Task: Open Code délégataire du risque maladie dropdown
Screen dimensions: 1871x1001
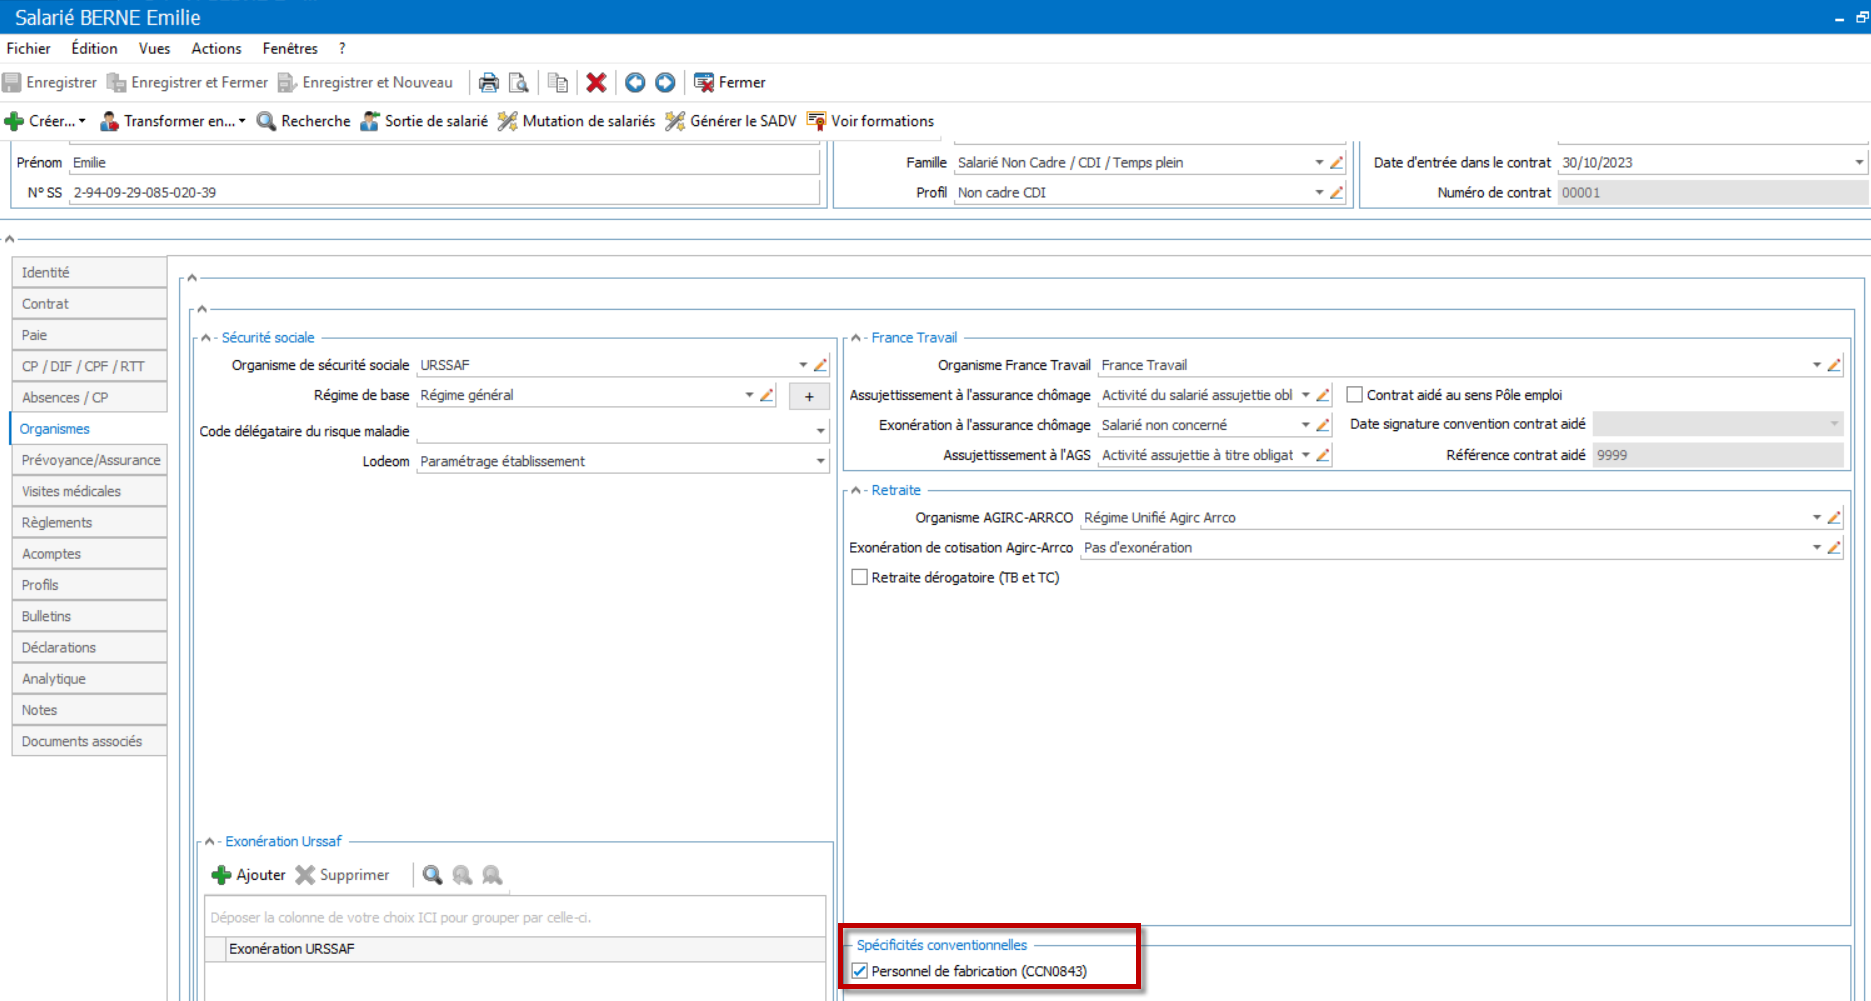Action: (821, 431)
